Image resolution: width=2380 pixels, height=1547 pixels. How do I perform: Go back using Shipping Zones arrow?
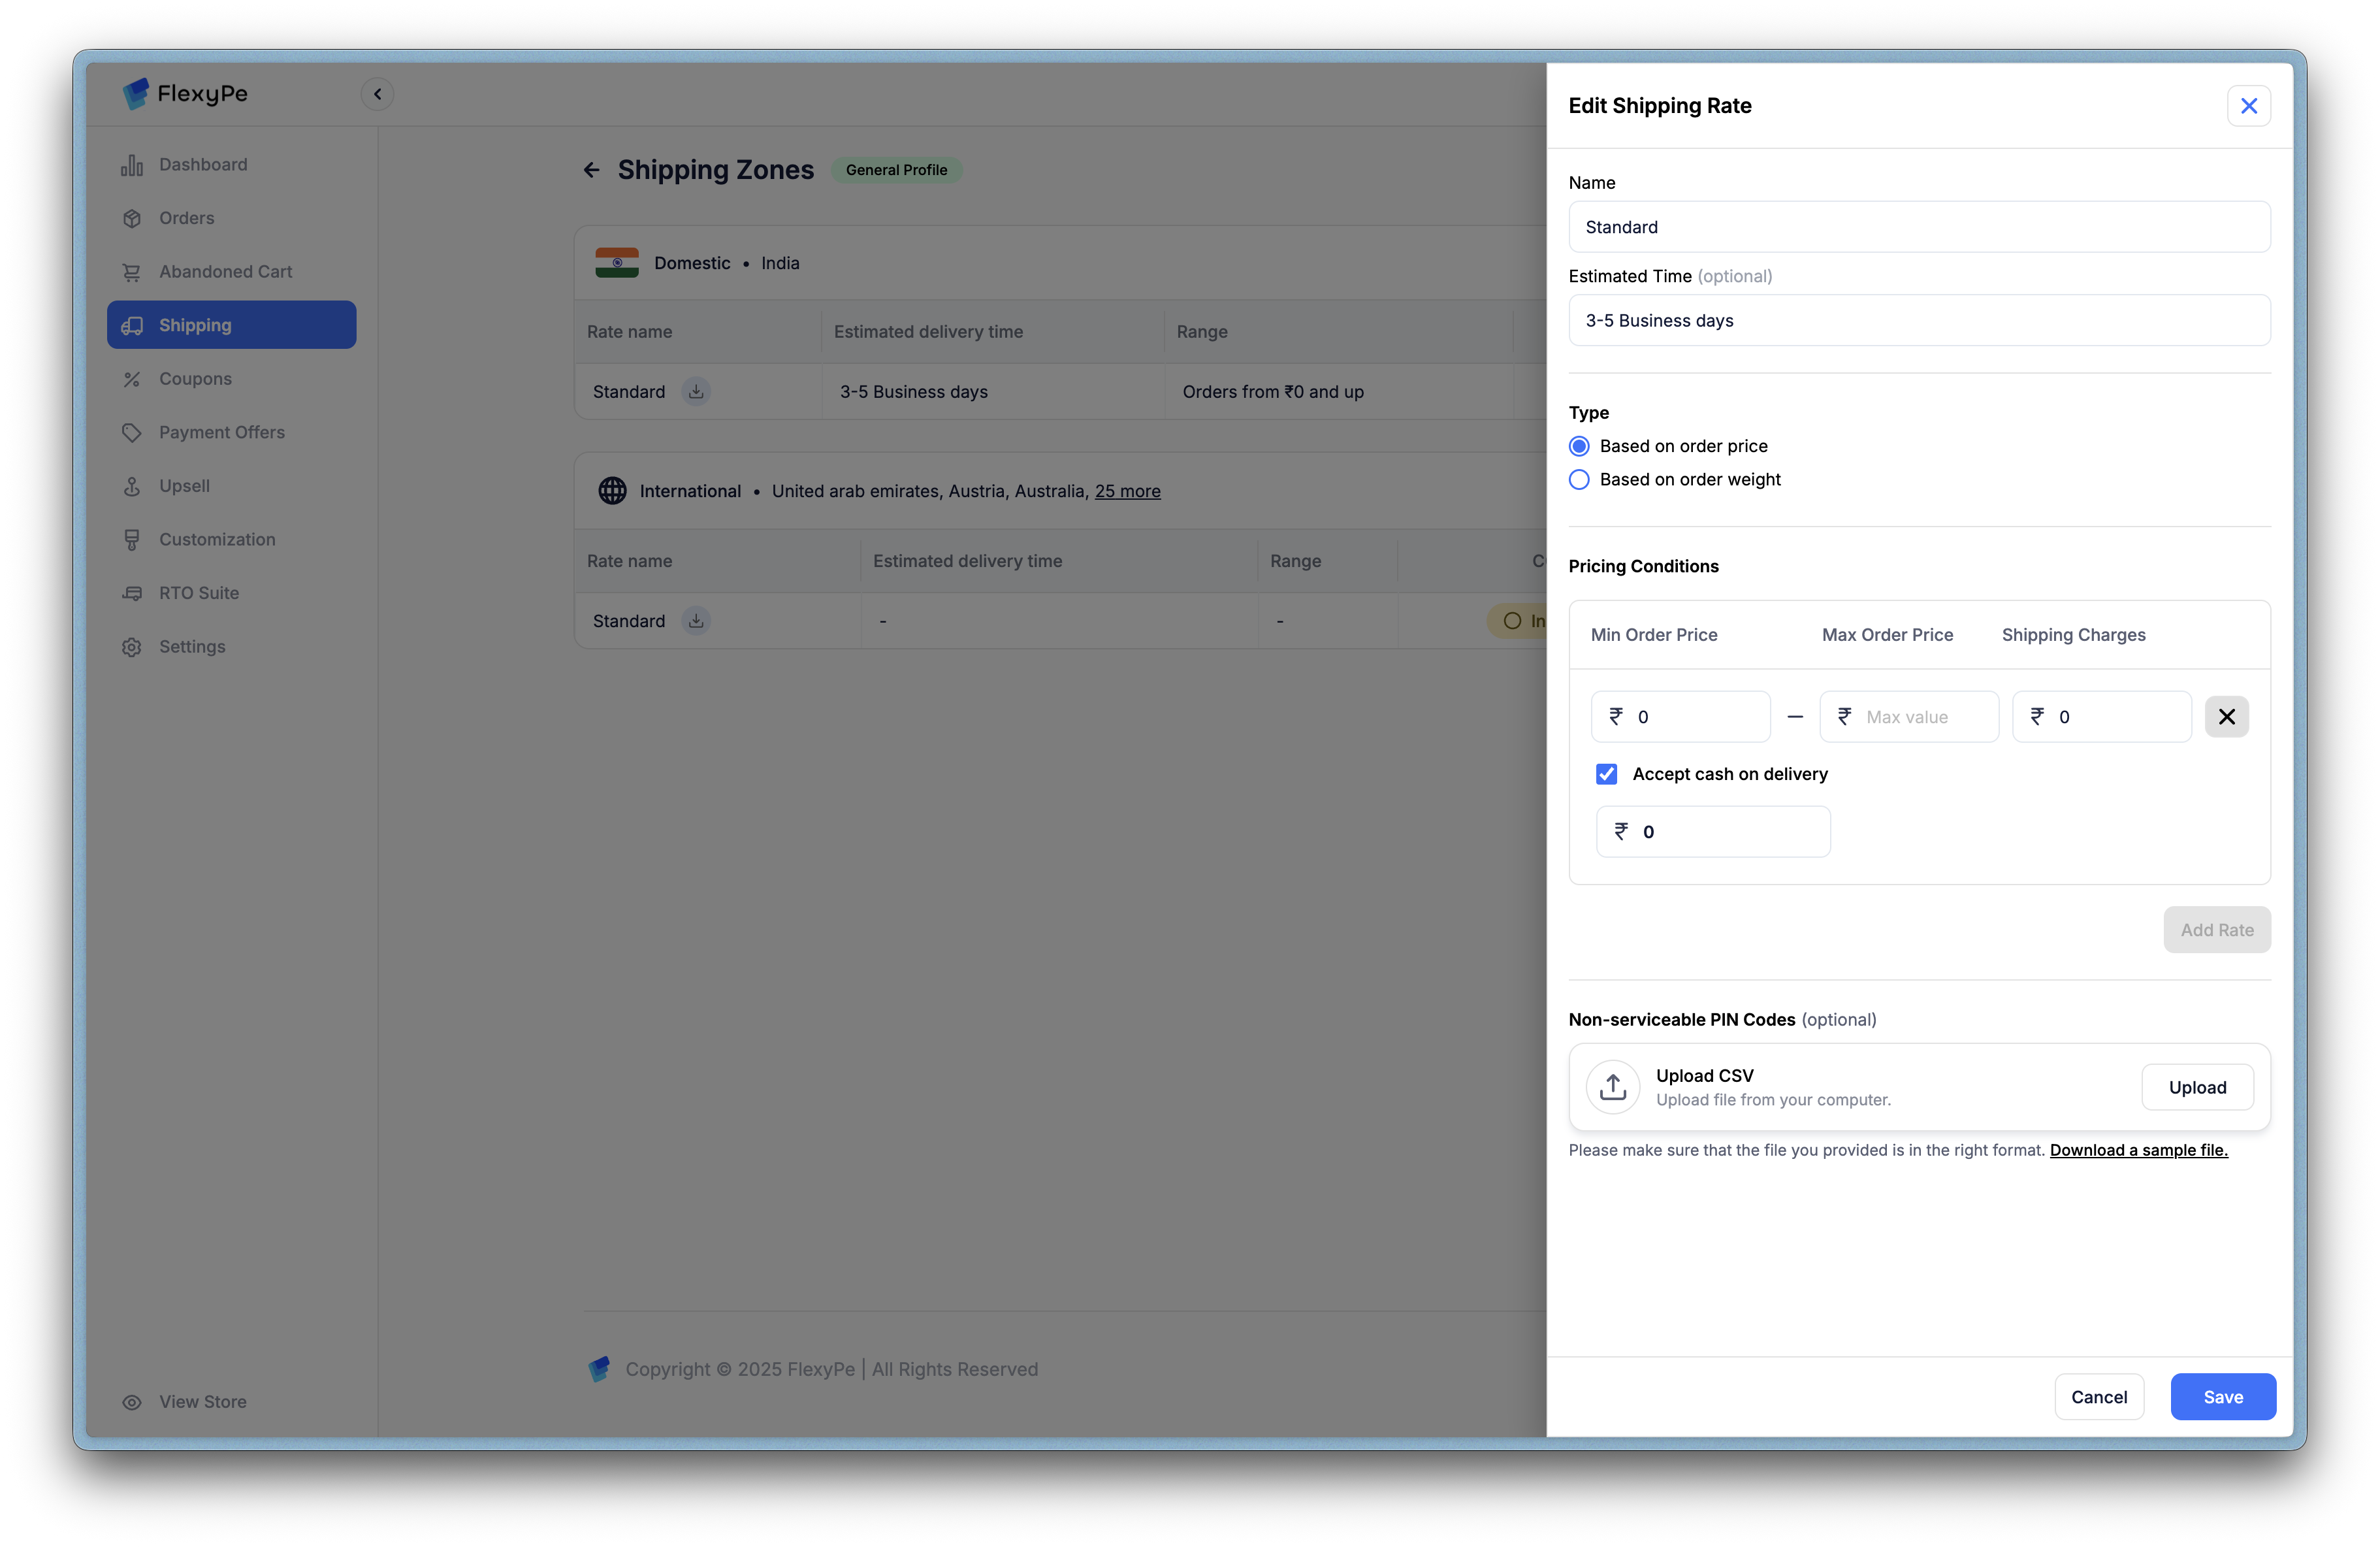[592, 170]
